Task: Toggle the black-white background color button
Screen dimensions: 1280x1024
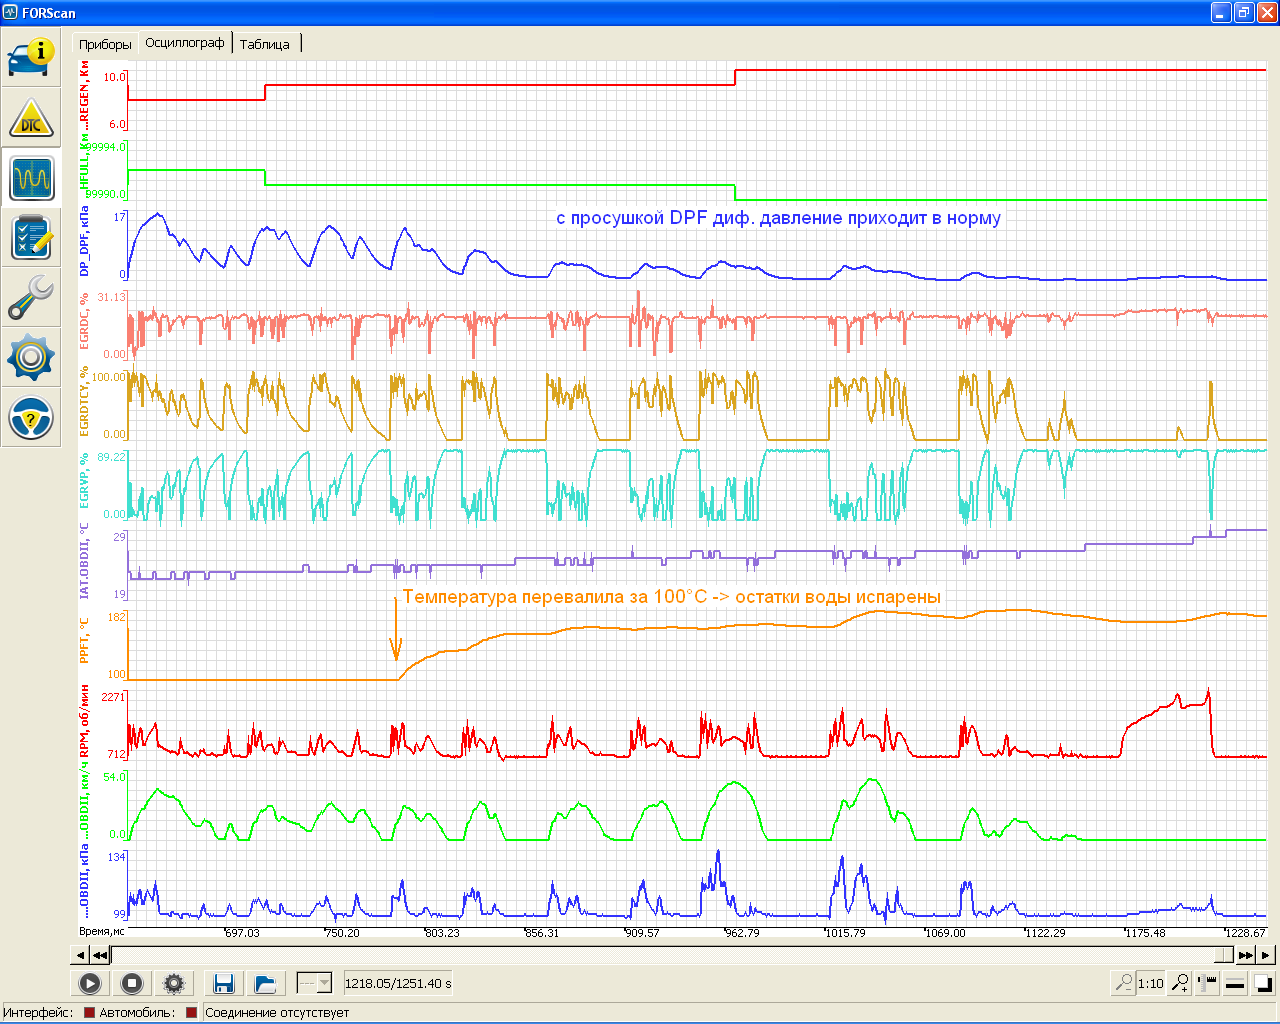Action: 1263,984
